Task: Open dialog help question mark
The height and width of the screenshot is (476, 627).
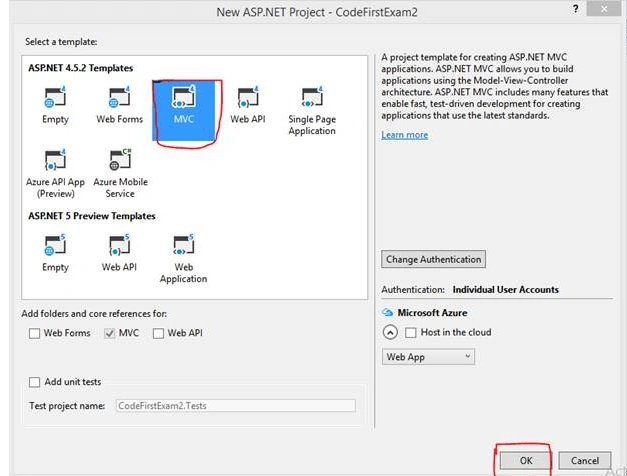Action: tap(575, 9)
